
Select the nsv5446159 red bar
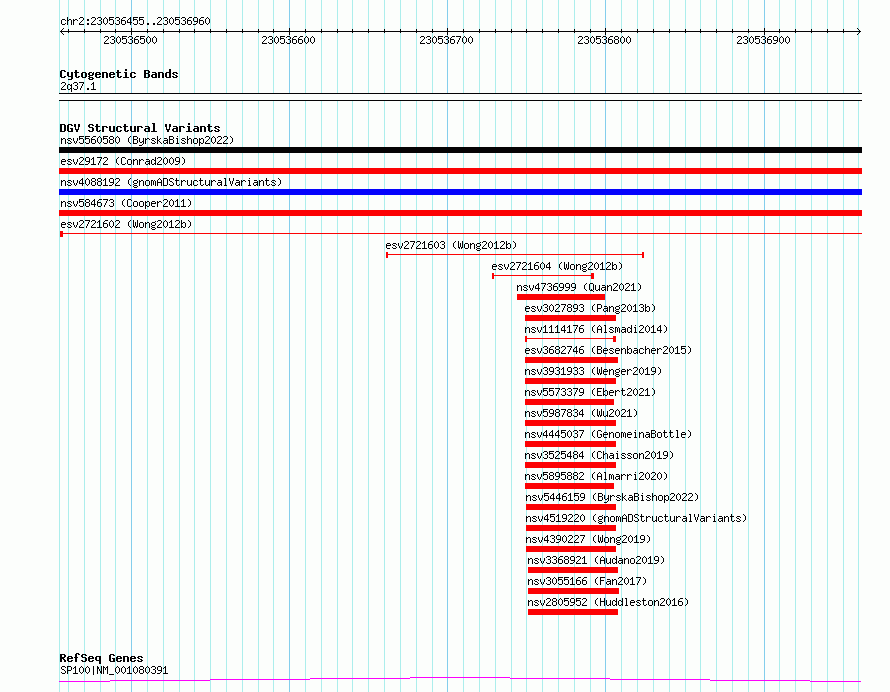571,507
